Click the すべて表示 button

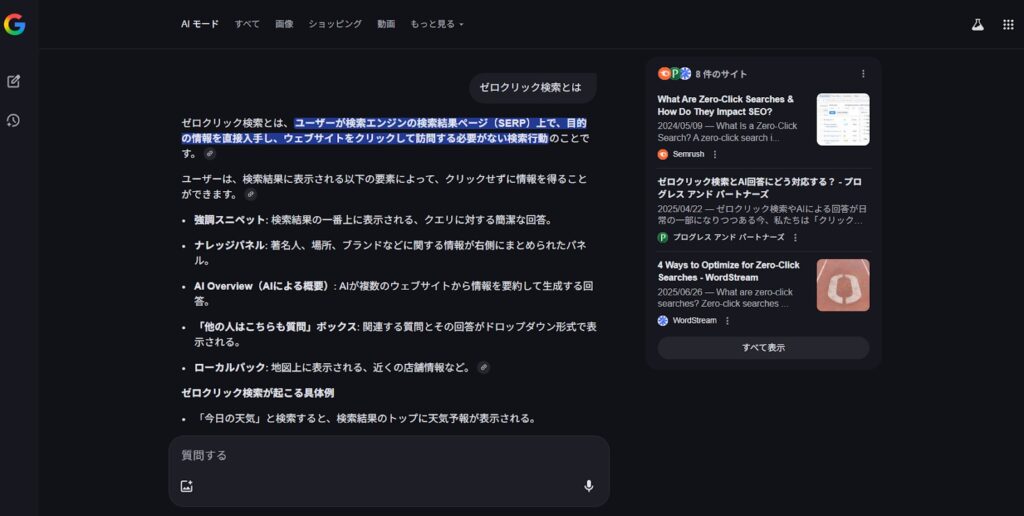(x=763, y=348)
